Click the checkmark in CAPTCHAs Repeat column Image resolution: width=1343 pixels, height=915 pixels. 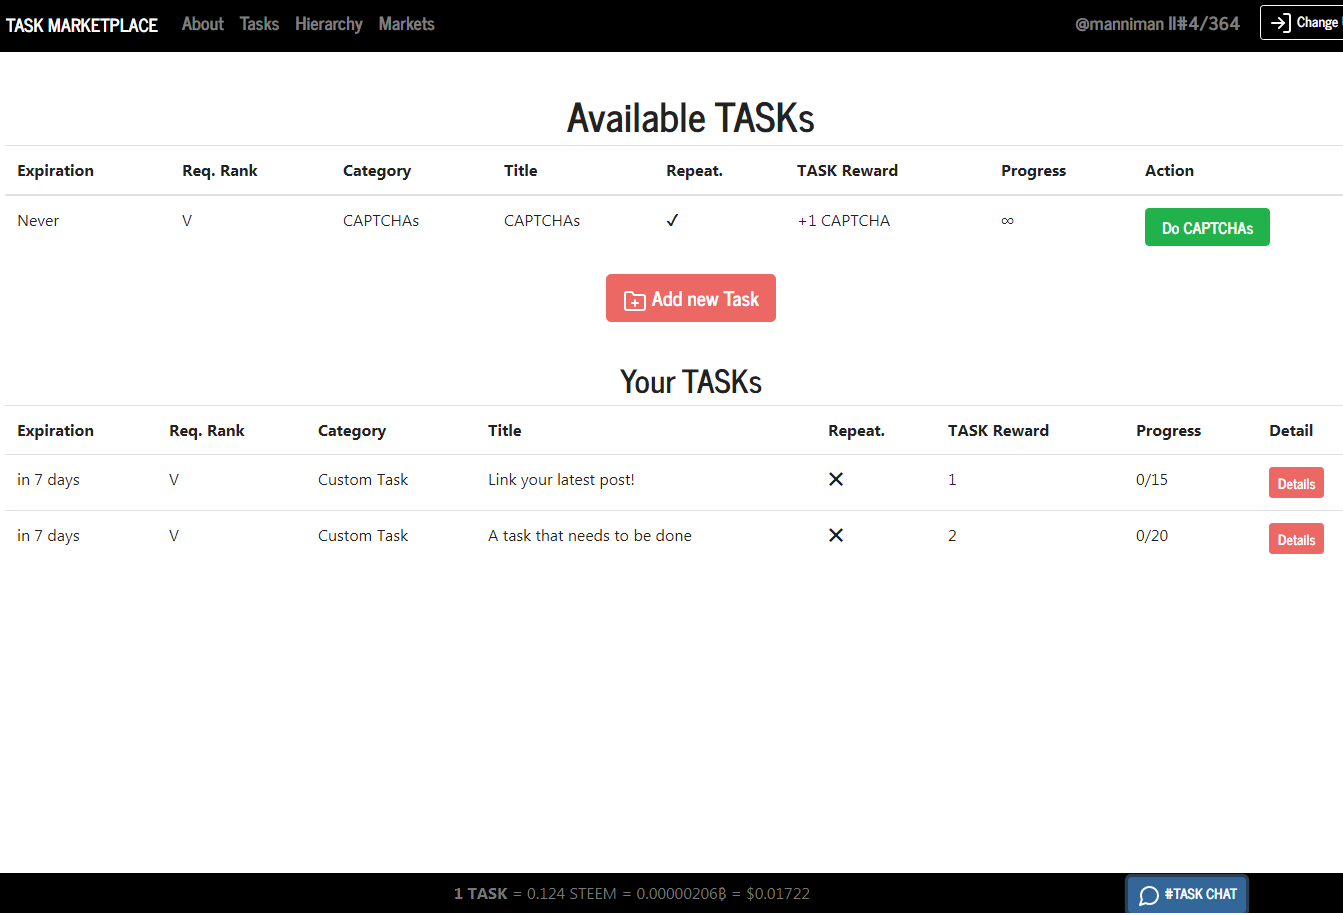tap(672, 221)
